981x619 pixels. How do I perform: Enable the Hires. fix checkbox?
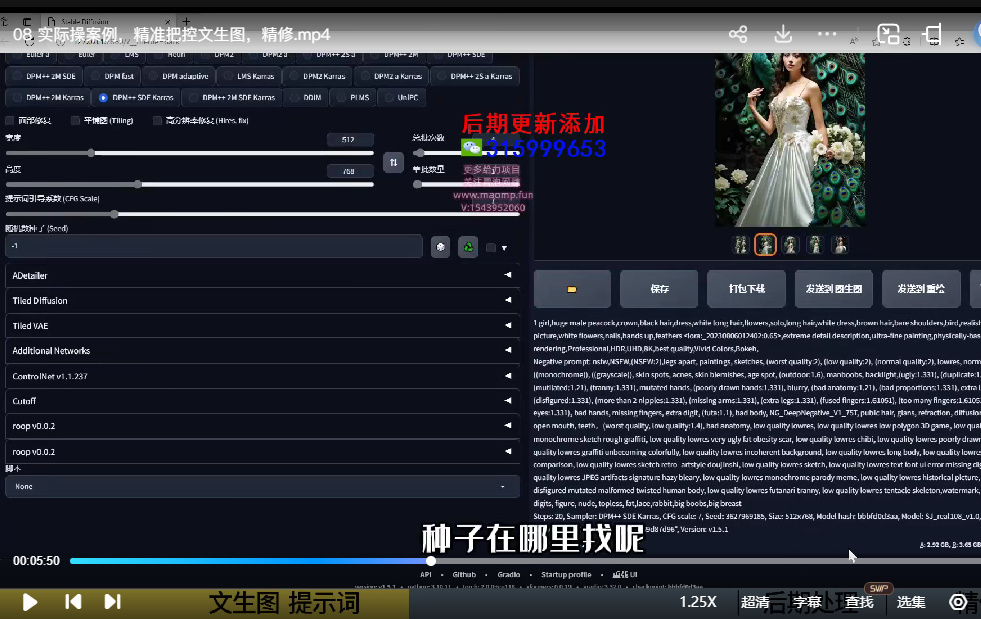157,120
